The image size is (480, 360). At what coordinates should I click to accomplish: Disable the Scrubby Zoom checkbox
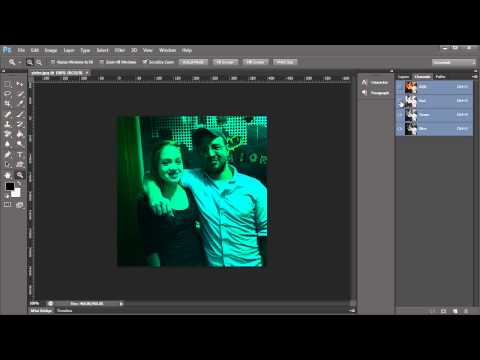point(145,62)
